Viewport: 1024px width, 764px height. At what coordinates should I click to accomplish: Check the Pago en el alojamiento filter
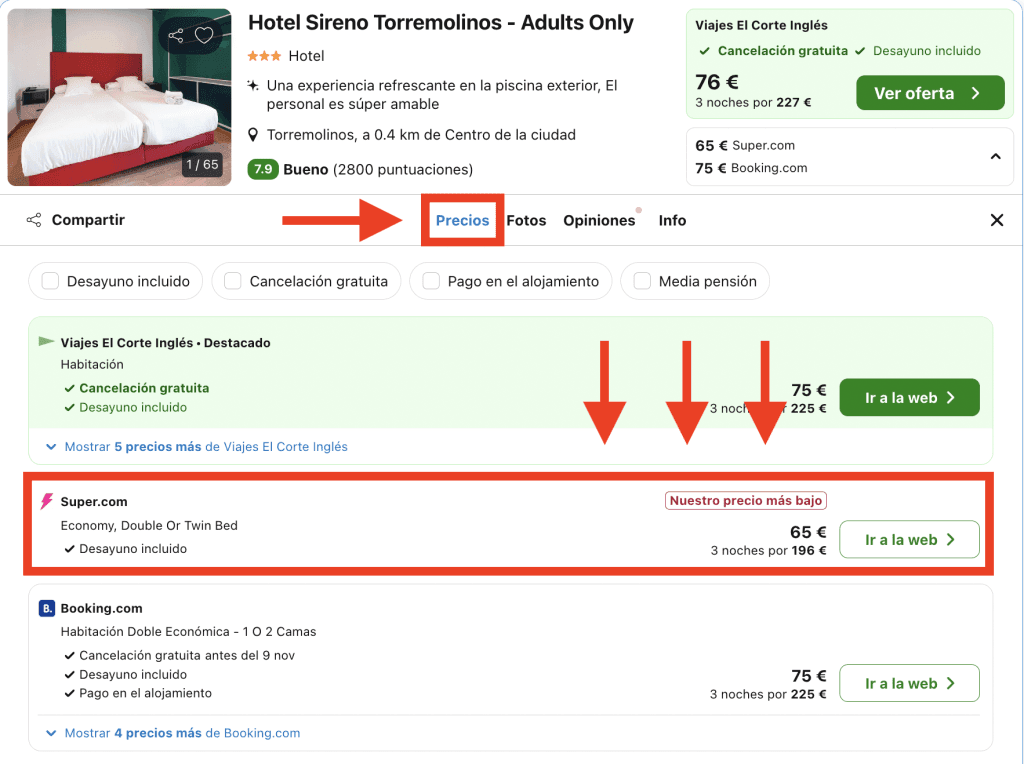431,282
